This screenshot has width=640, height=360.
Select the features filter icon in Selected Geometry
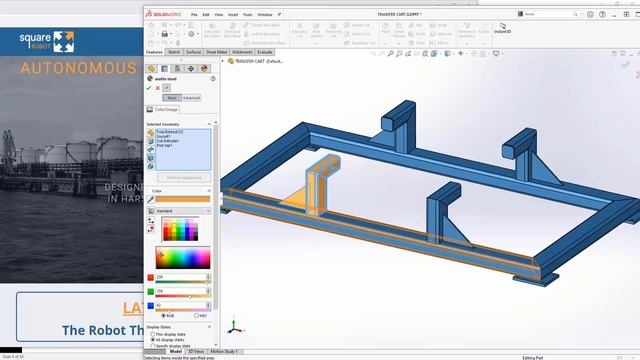[x=151, y=166]
